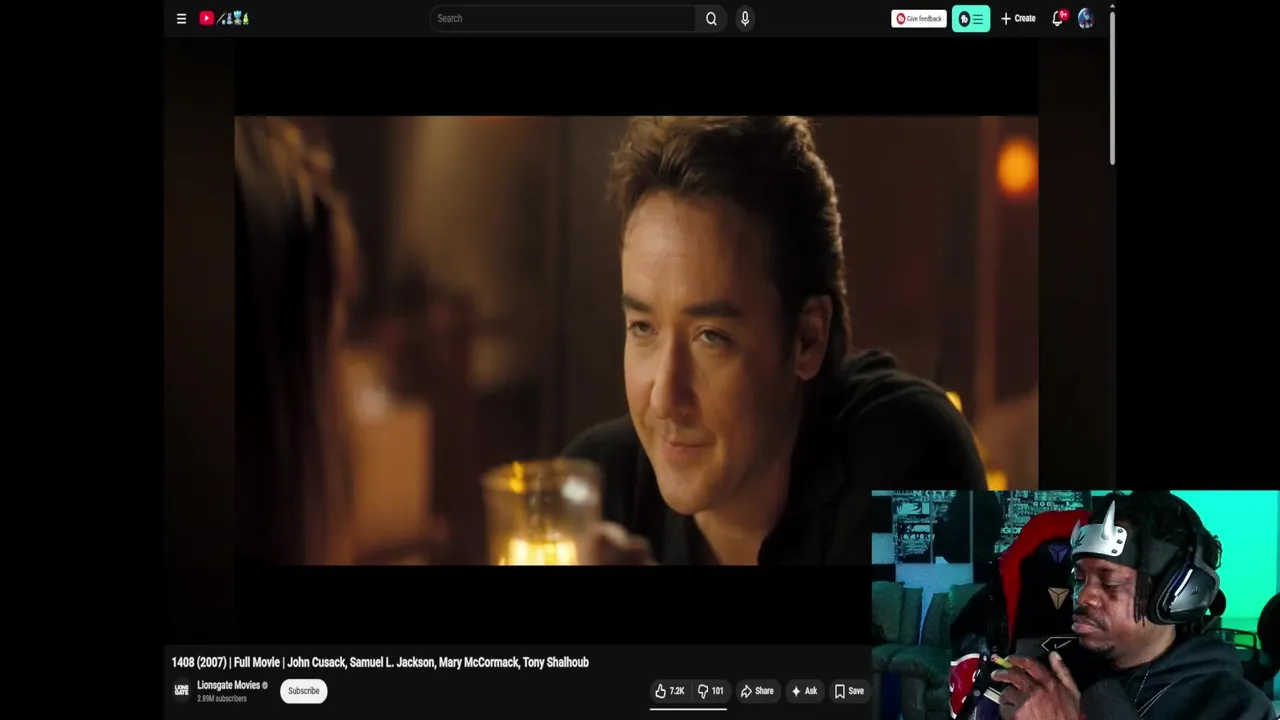The image size is (1280, 720).
Task: Open the Create menu
Action: pos(1018,18)
